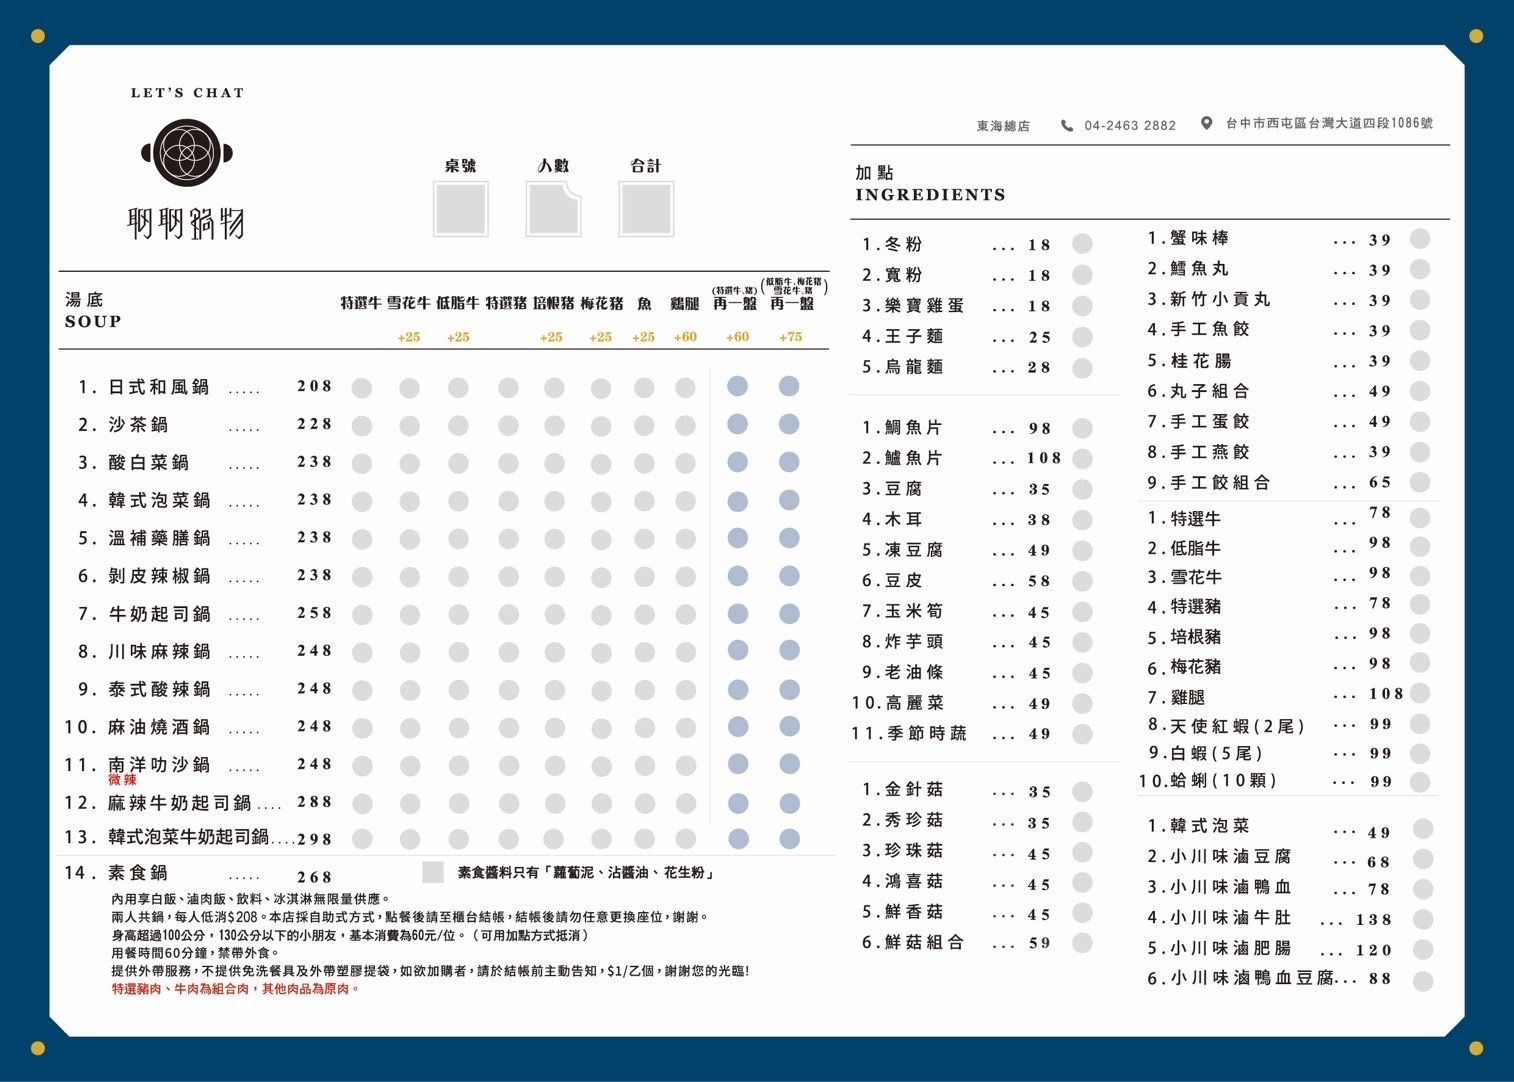Tick the circle next to 鱸魚片 108

click(1082, 459)
